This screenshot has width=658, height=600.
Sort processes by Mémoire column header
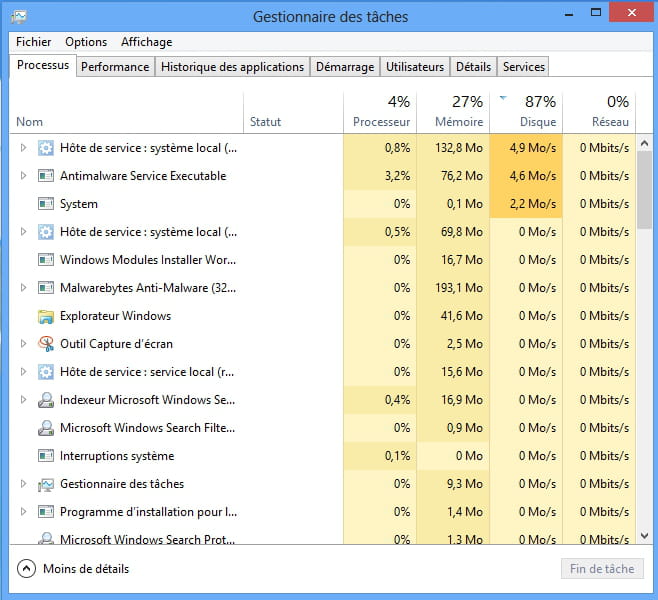[x=452, y=111]
